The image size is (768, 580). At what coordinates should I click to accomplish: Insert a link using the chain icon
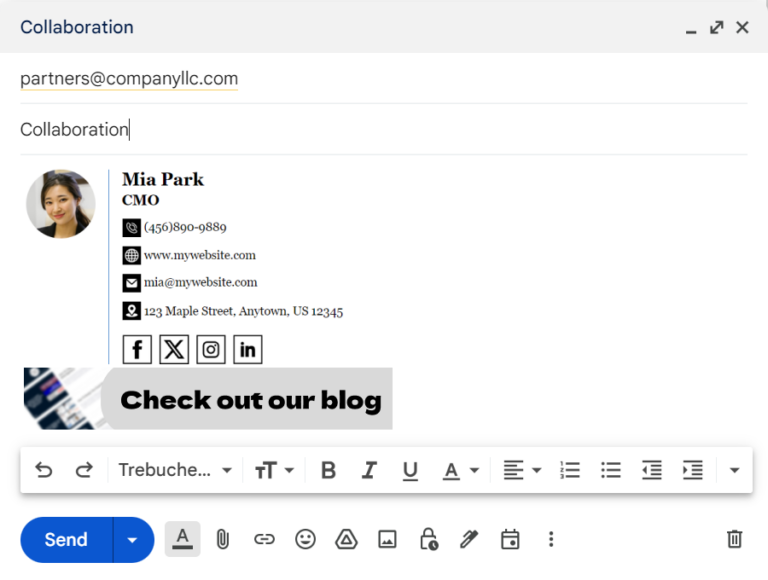(x=264, y=540)
